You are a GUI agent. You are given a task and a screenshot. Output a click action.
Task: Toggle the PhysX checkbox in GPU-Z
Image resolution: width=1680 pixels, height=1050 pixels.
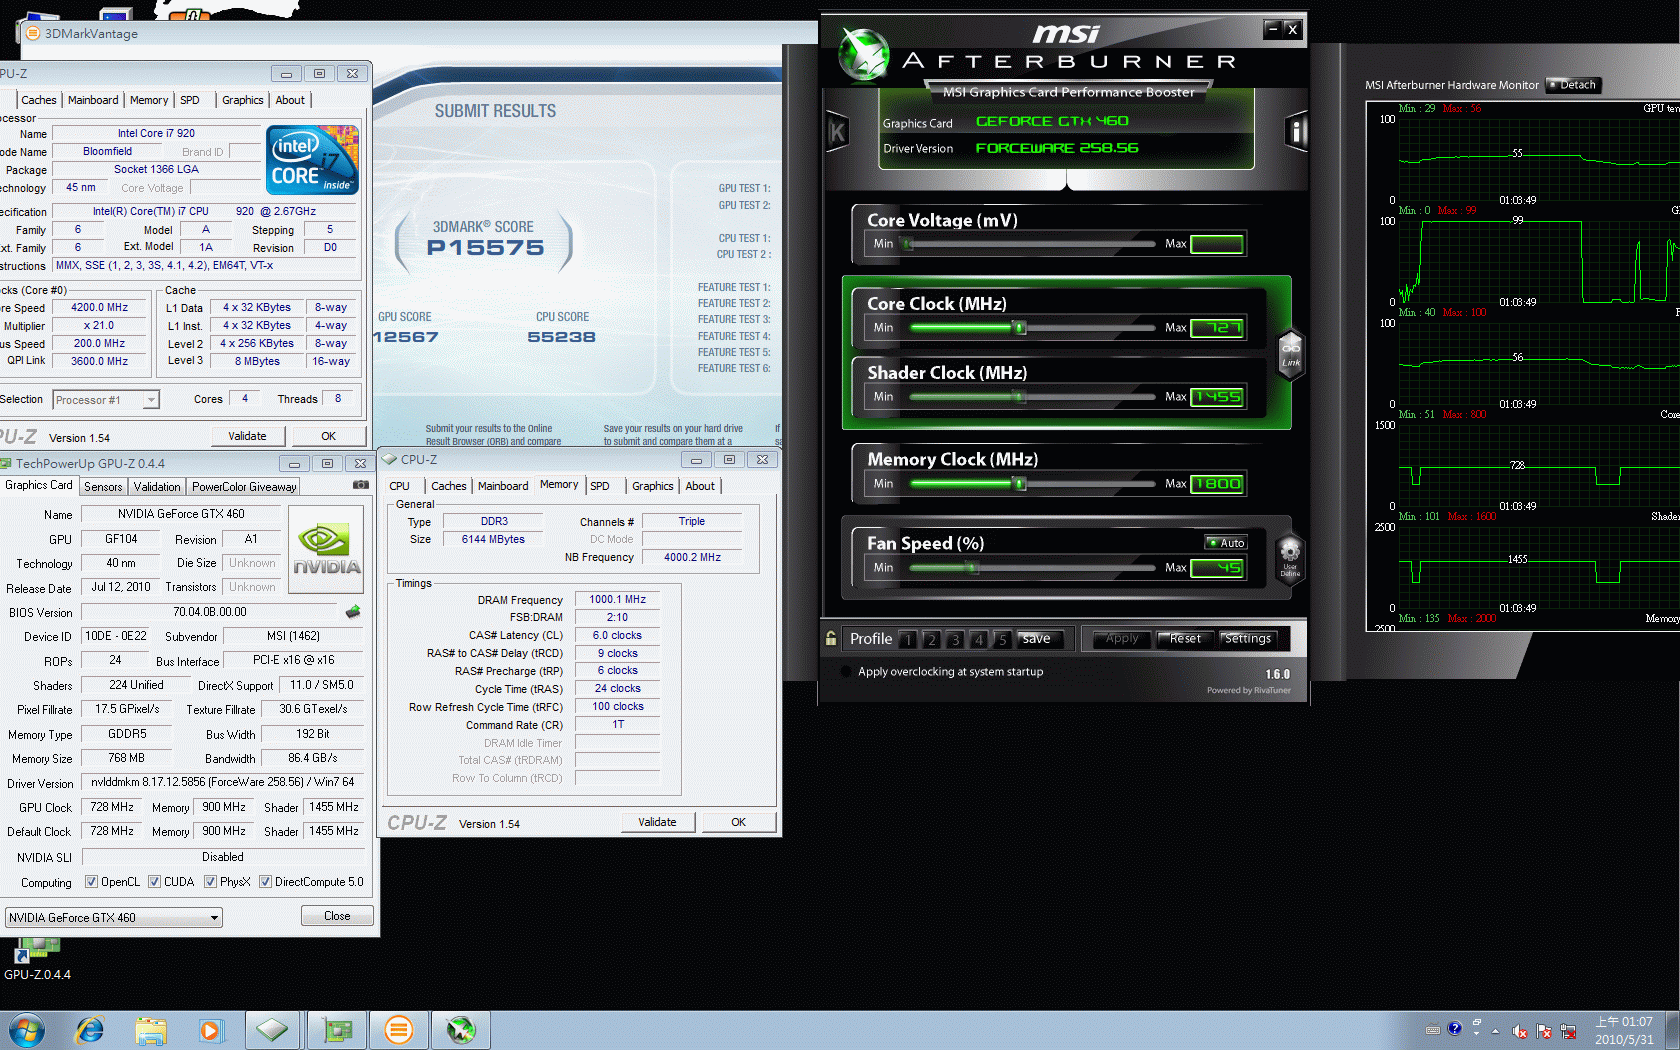point(211,882)
